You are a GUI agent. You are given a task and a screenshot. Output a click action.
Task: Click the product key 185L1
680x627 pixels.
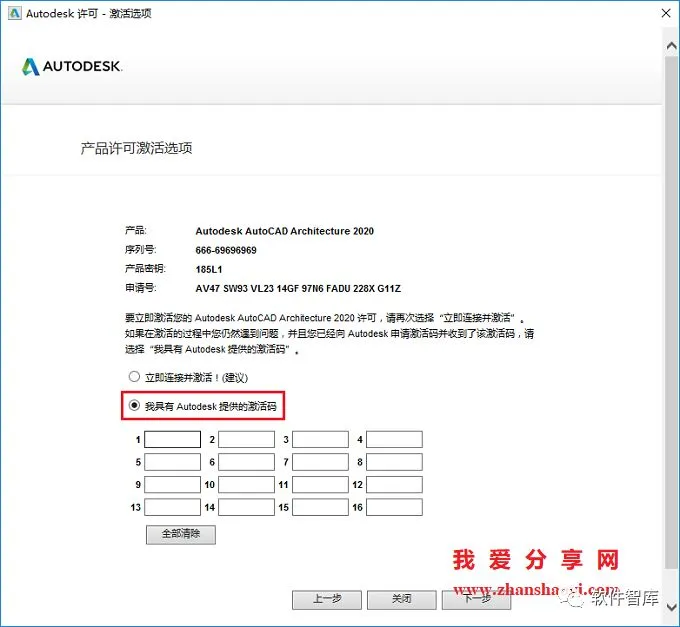point(209,269)
